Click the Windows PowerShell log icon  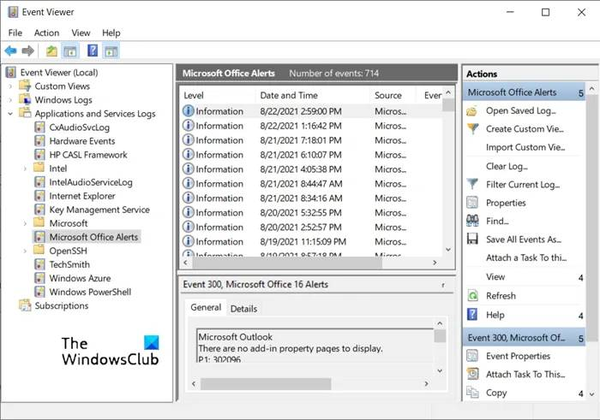tap(39, 291)
